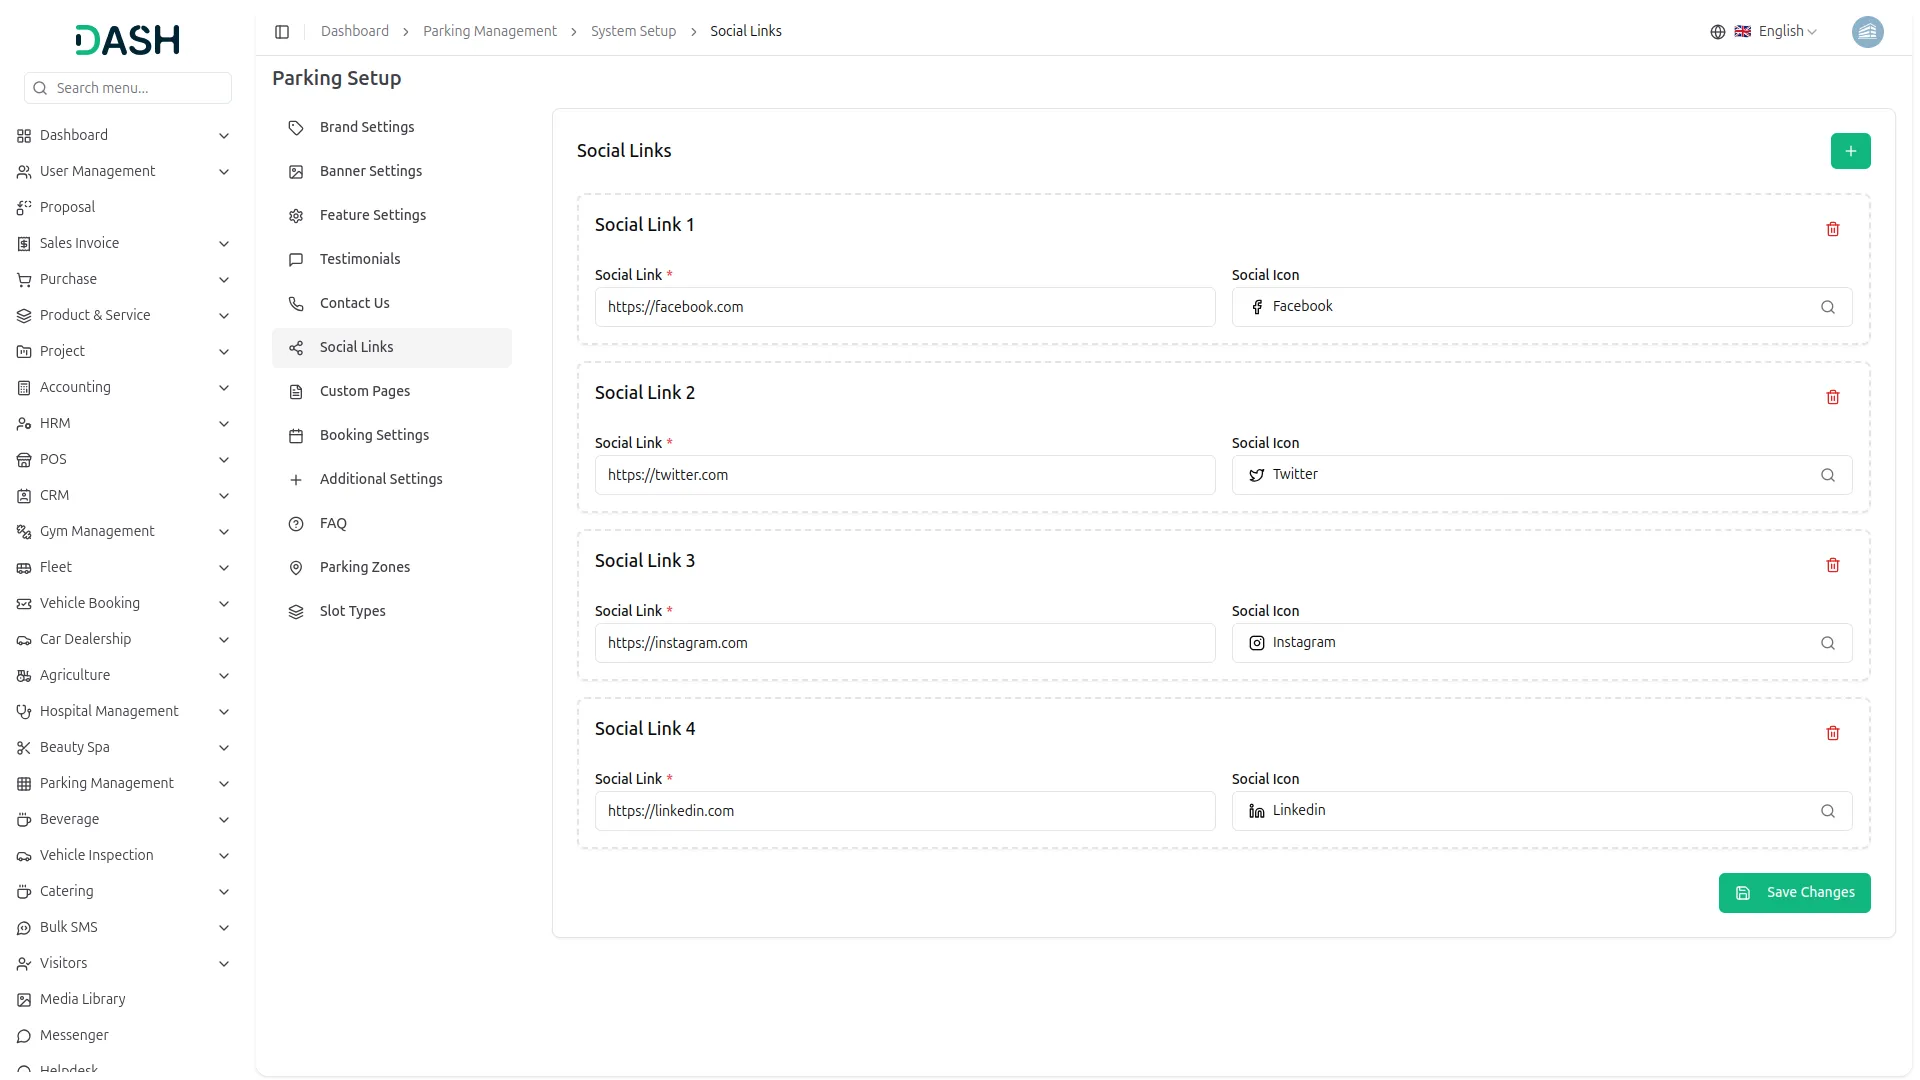Delete Social Link 1 with trash icon
Image resolution: width=1920 pixels, height=1080 pixels.
click(x=1832, y=229)
